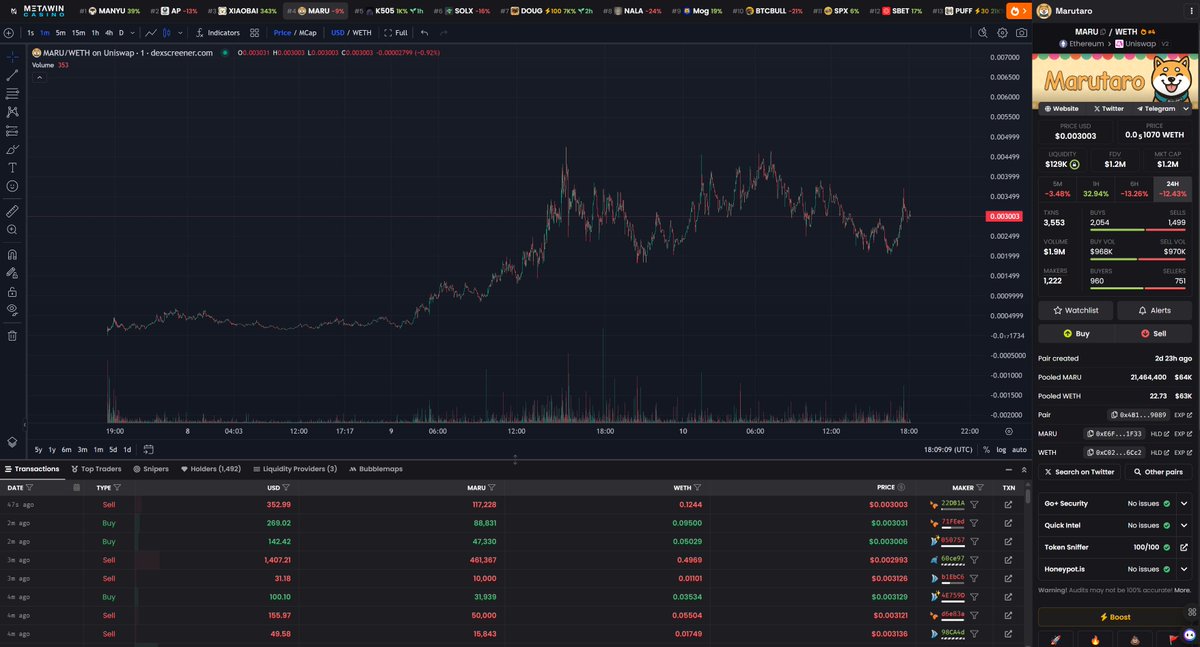Take a chart snapshot with camera icon
Viewport: 1200px width, 647px height.
[1020, 32]
